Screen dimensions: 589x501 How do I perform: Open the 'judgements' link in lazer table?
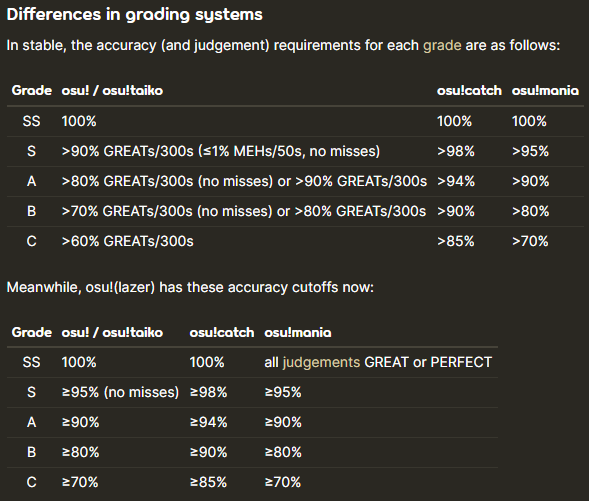click(321, 362)
